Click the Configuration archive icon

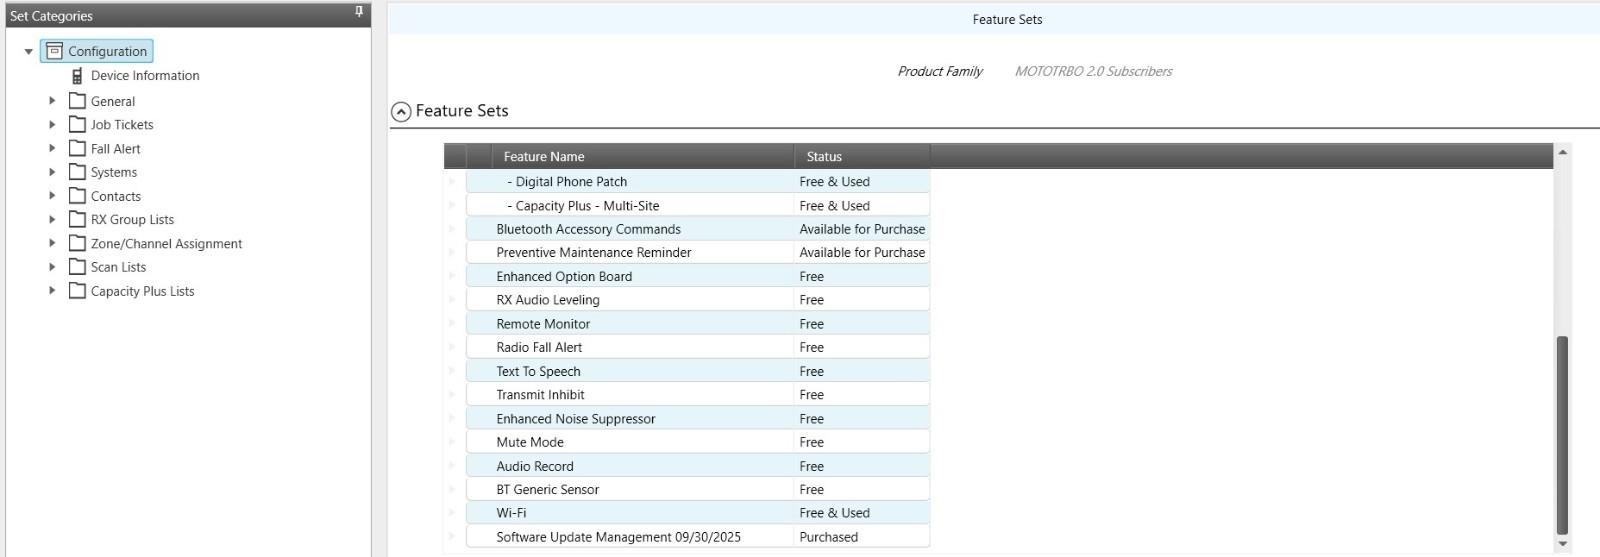tap(55, 51)
